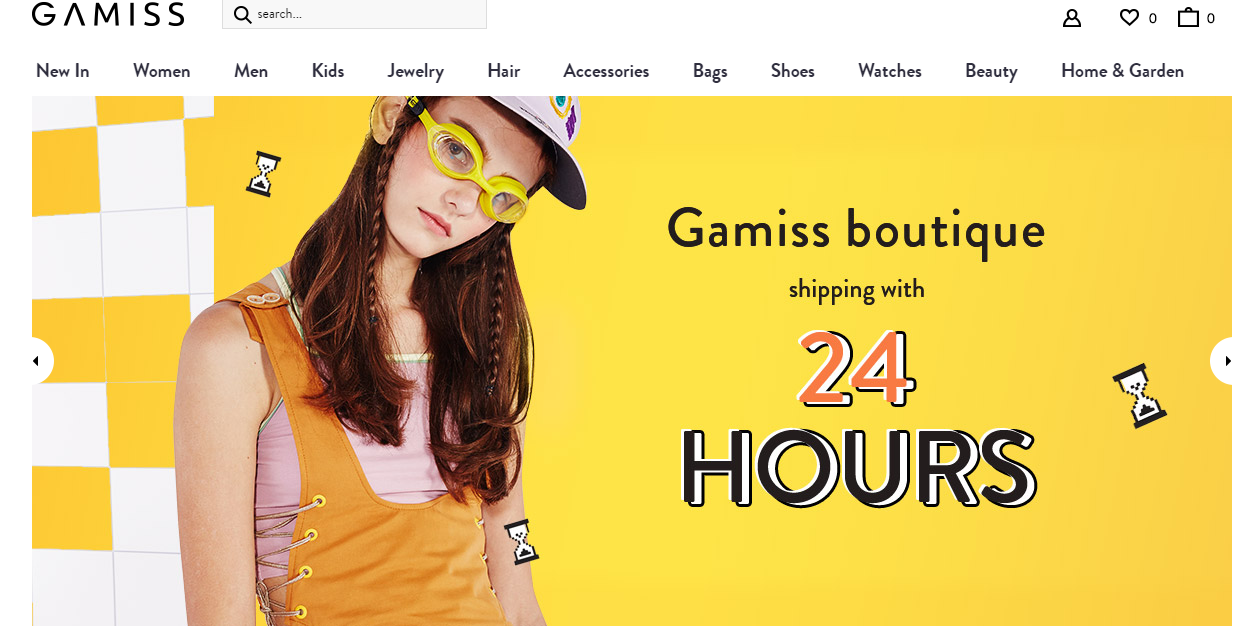Go to the Accessories category
The width and height of the screenshot is (1241, 631).
[606, 71]
